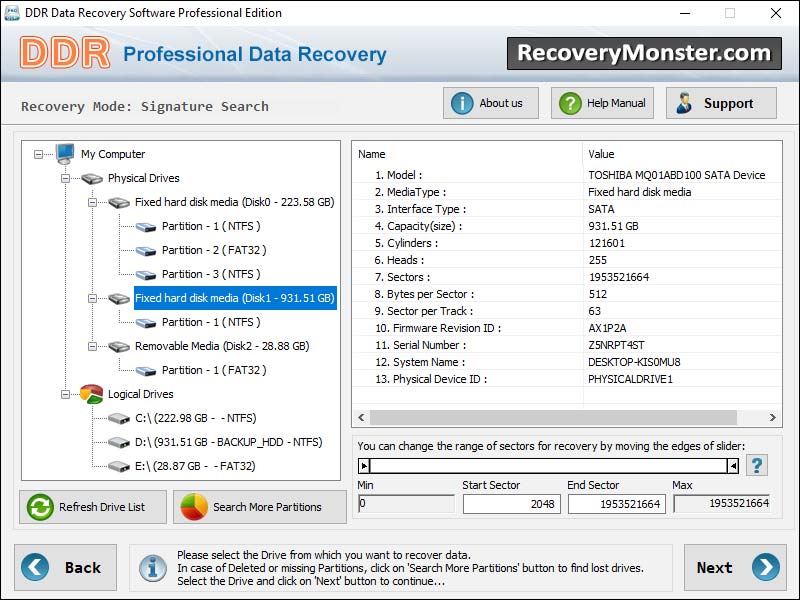The width and height of the screenshot is (800, 600).
Task: Collapse the Physical Drives node
Action: 65,178
